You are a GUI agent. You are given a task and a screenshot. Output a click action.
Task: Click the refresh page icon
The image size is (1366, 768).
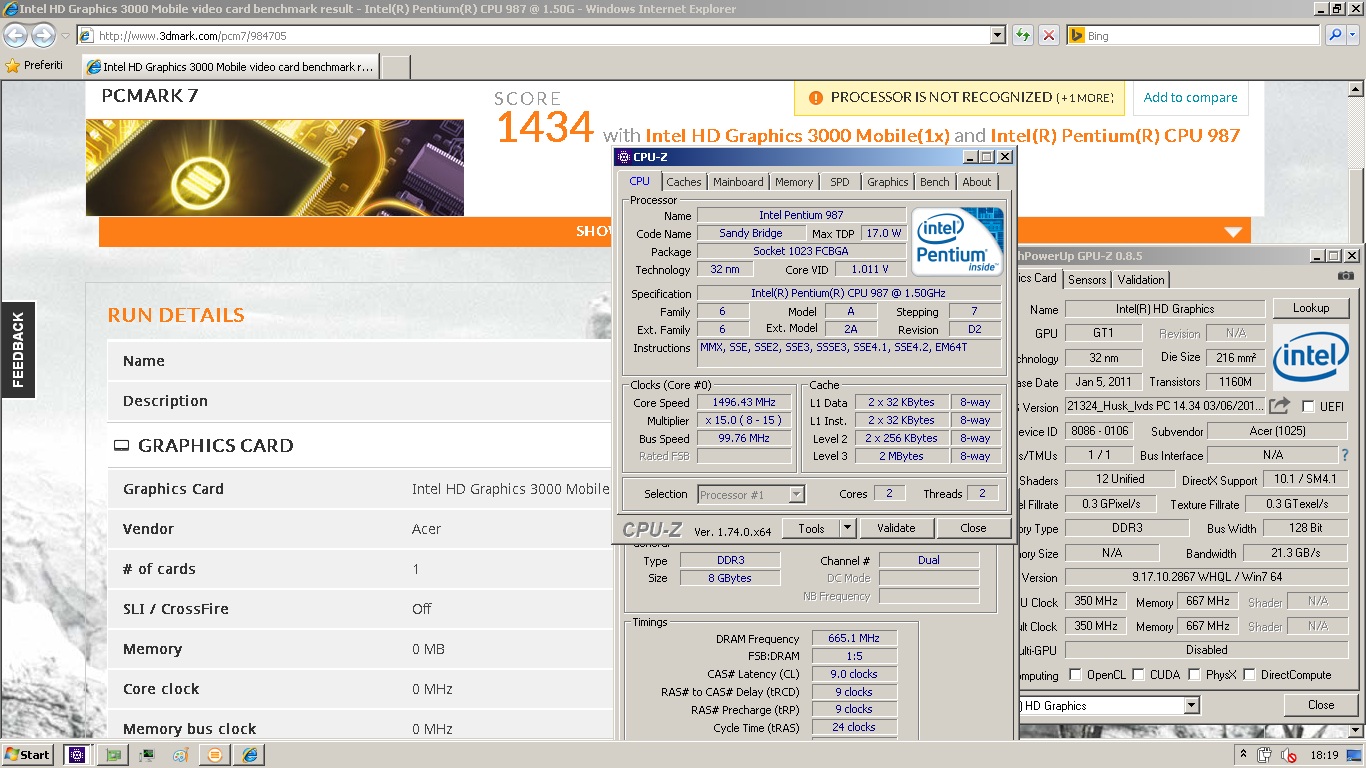coord(1022,36)
